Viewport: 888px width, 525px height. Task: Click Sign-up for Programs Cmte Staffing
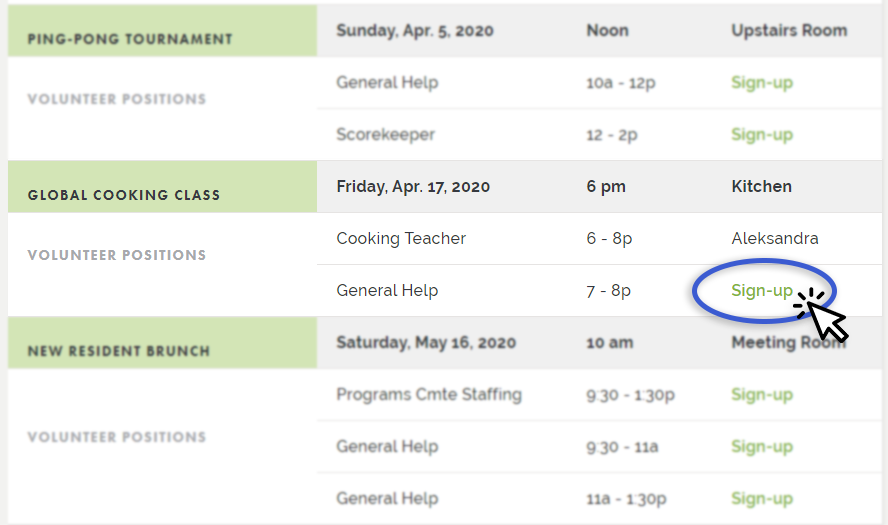[762, 395]
